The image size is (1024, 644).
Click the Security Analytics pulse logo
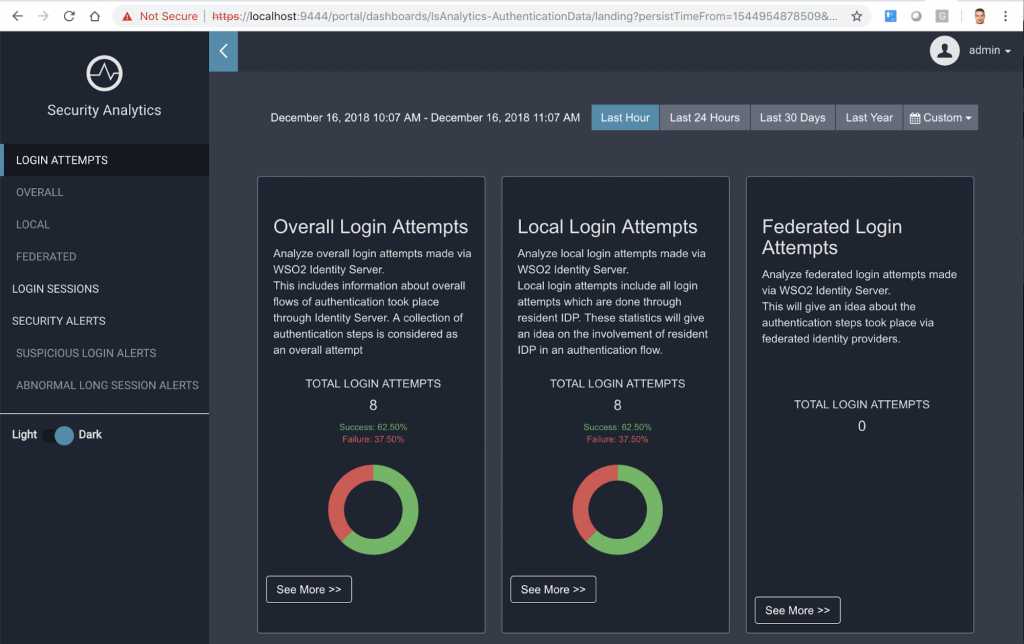click(104, 73)
